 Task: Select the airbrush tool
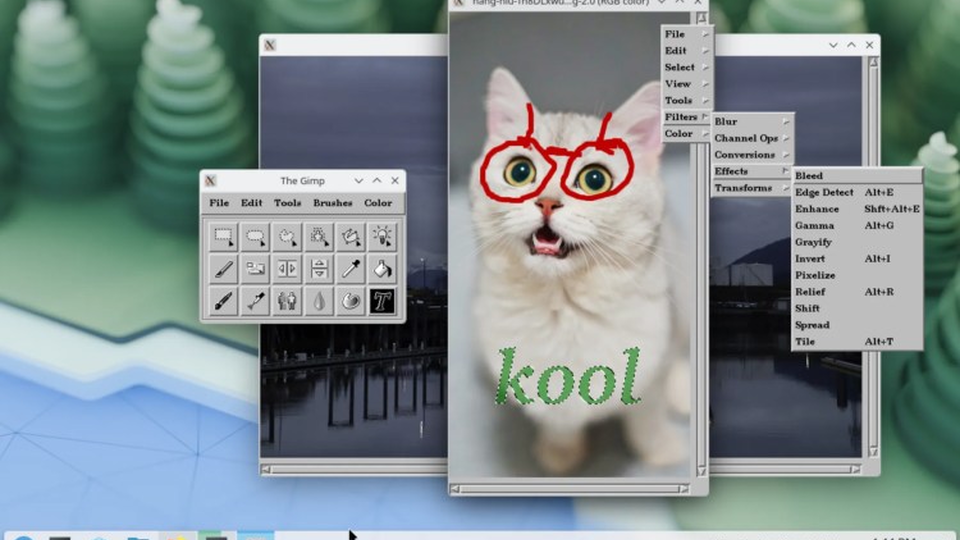click(255, 301)
